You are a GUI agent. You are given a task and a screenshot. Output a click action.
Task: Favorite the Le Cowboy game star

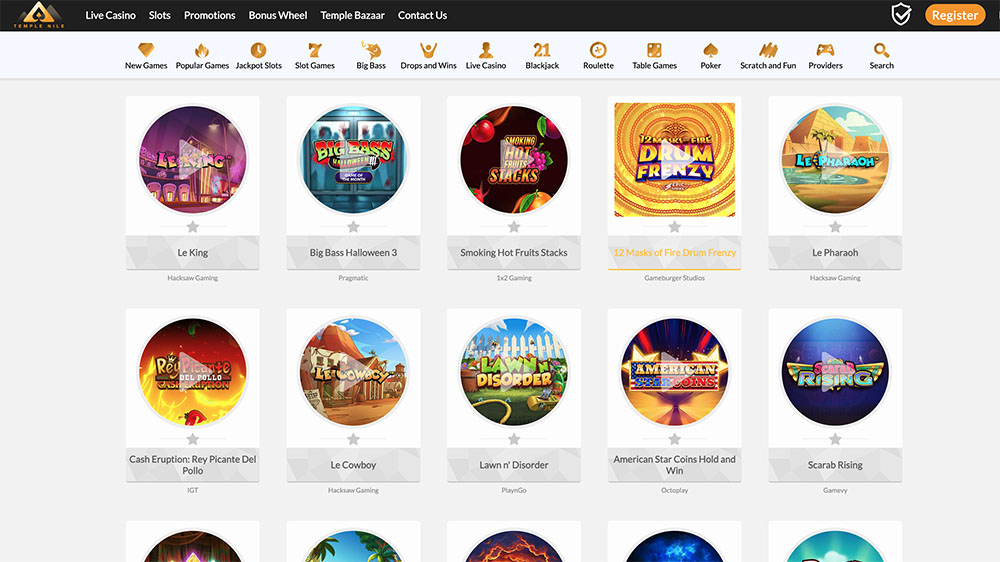click(x=353, y=439)
